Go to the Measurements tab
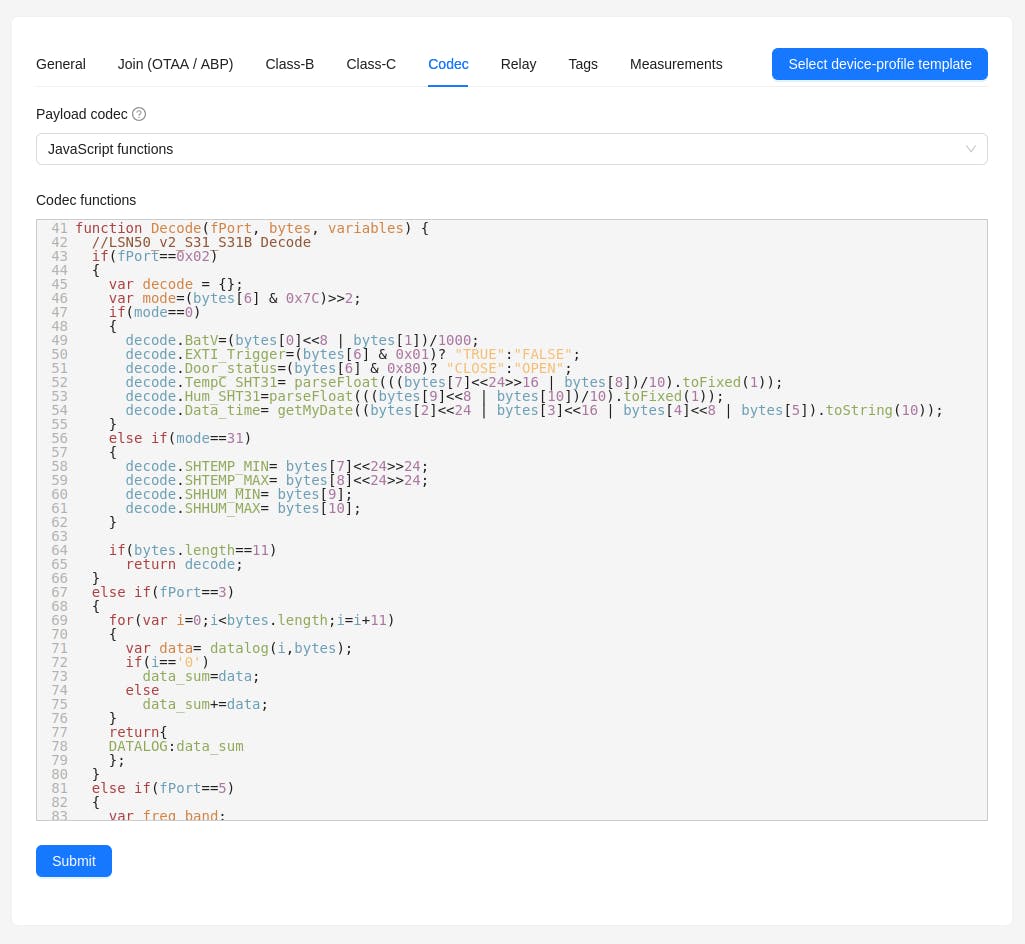 [x=676, y=64]
